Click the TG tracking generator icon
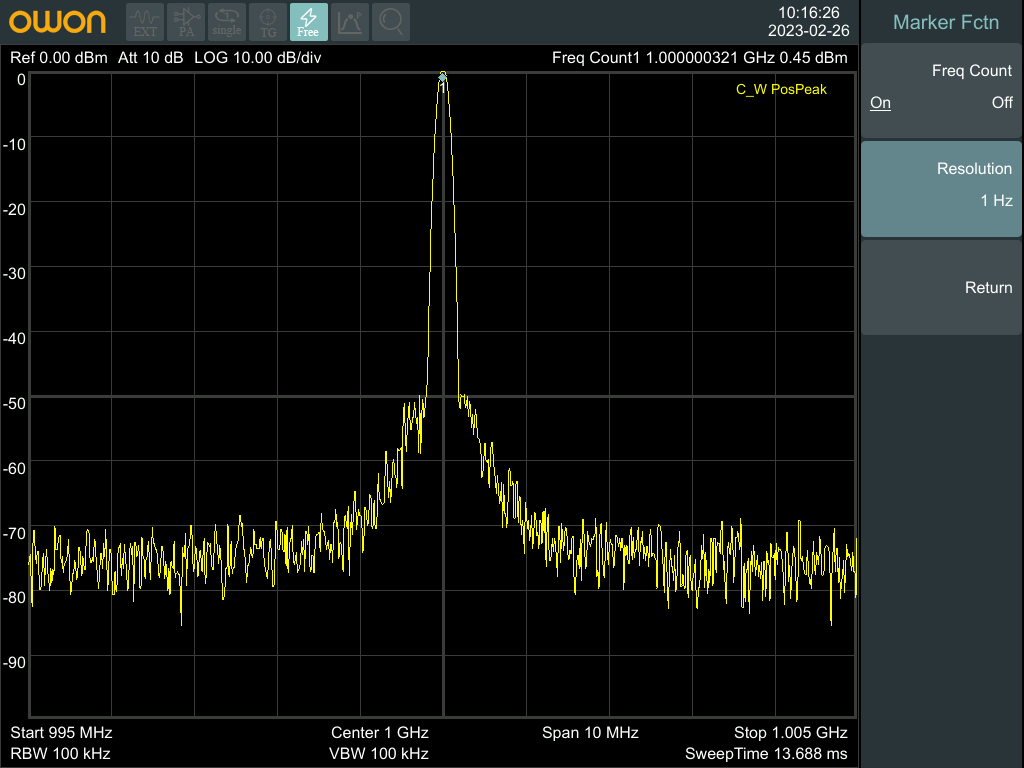 click(x=268, y=22)
